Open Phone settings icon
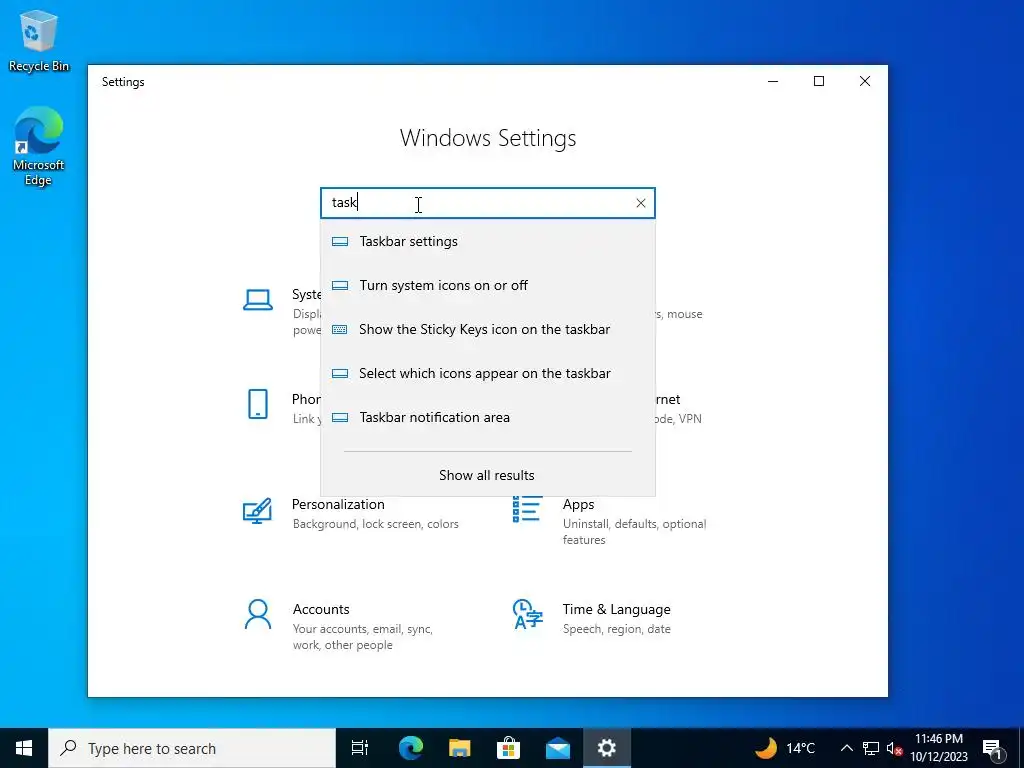This screenshot has width=1024, height=768. tap(258, 404)
